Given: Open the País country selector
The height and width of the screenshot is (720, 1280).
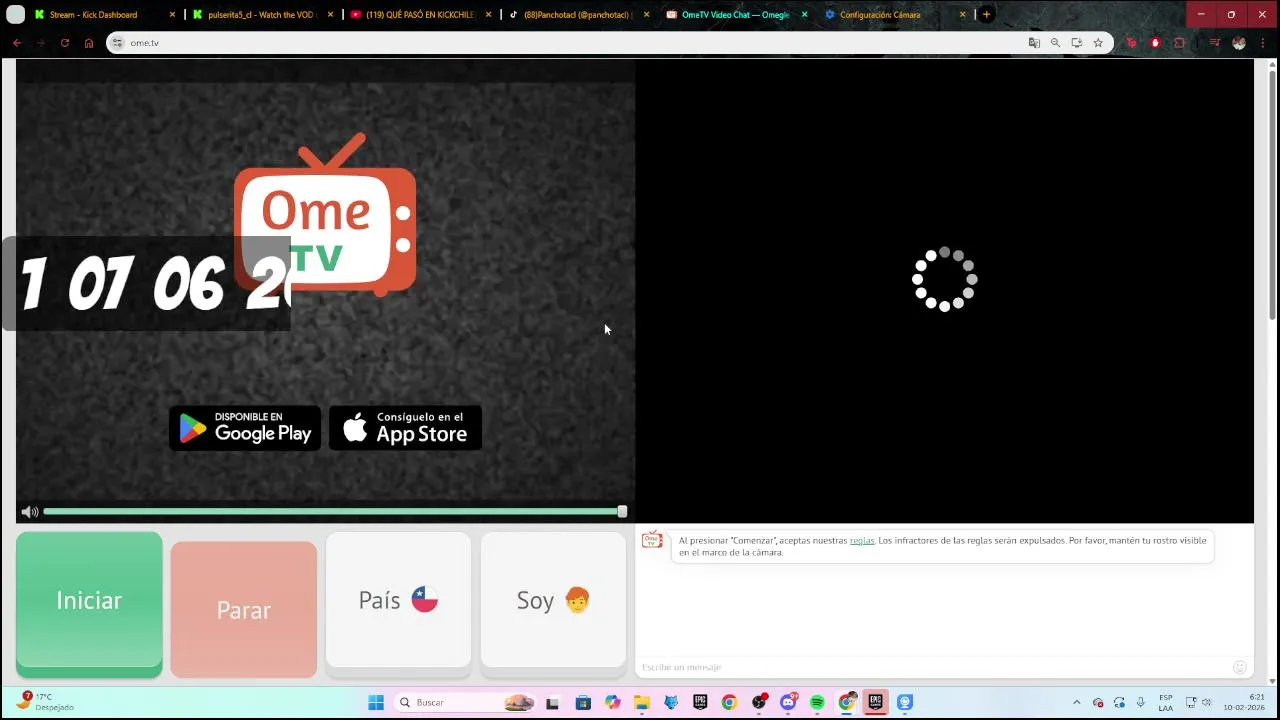Looking at the screenshot, I should pyautogui.click(x=398, y=600).
